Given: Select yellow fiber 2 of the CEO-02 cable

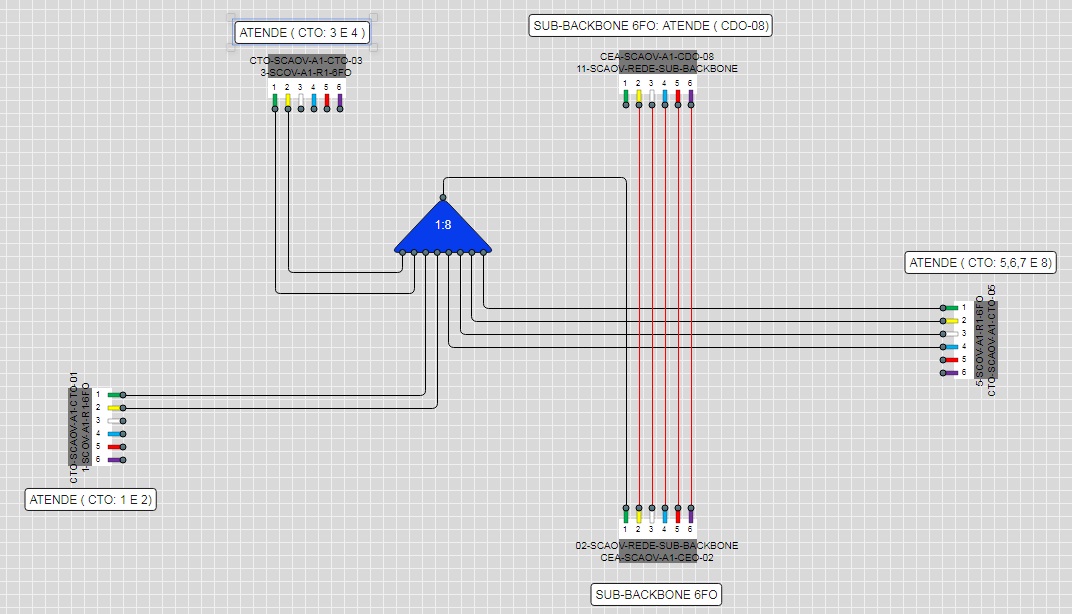Looking at the screenshot, I should pos(639,517).
